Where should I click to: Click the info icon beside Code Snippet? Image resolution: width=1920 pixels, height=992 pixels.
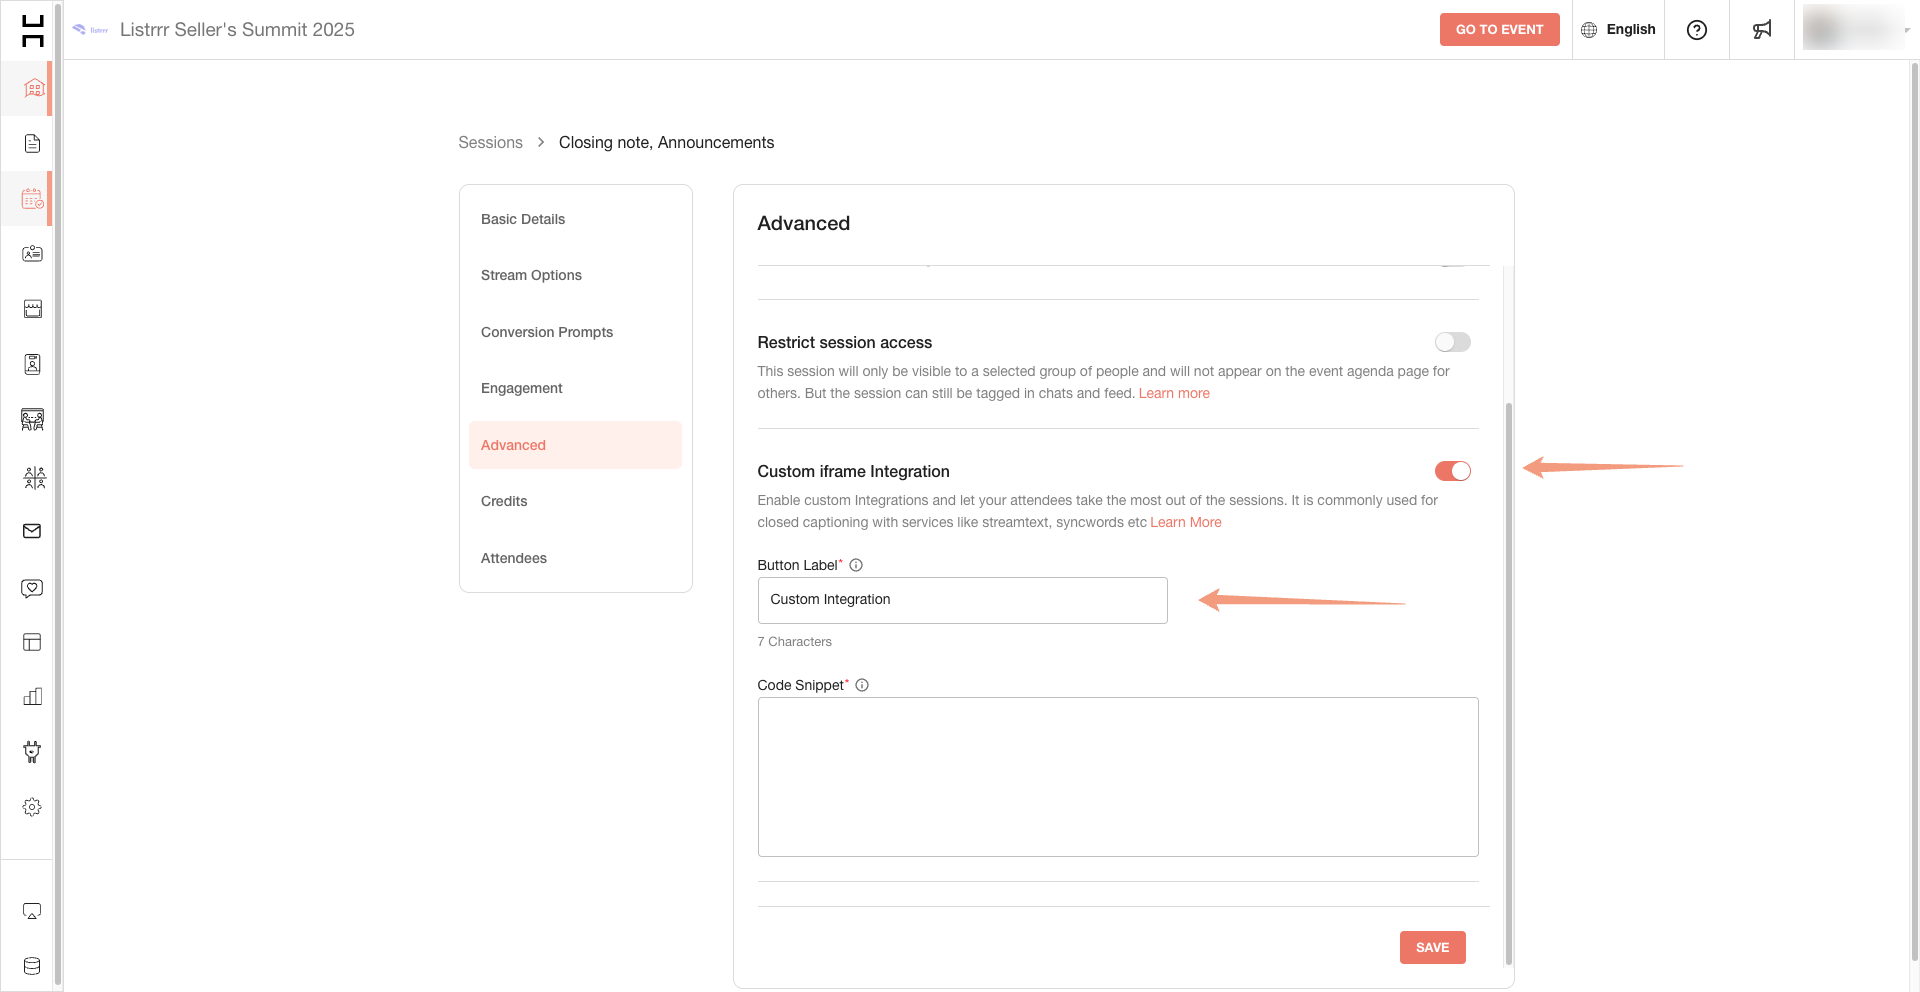[863, 685]
